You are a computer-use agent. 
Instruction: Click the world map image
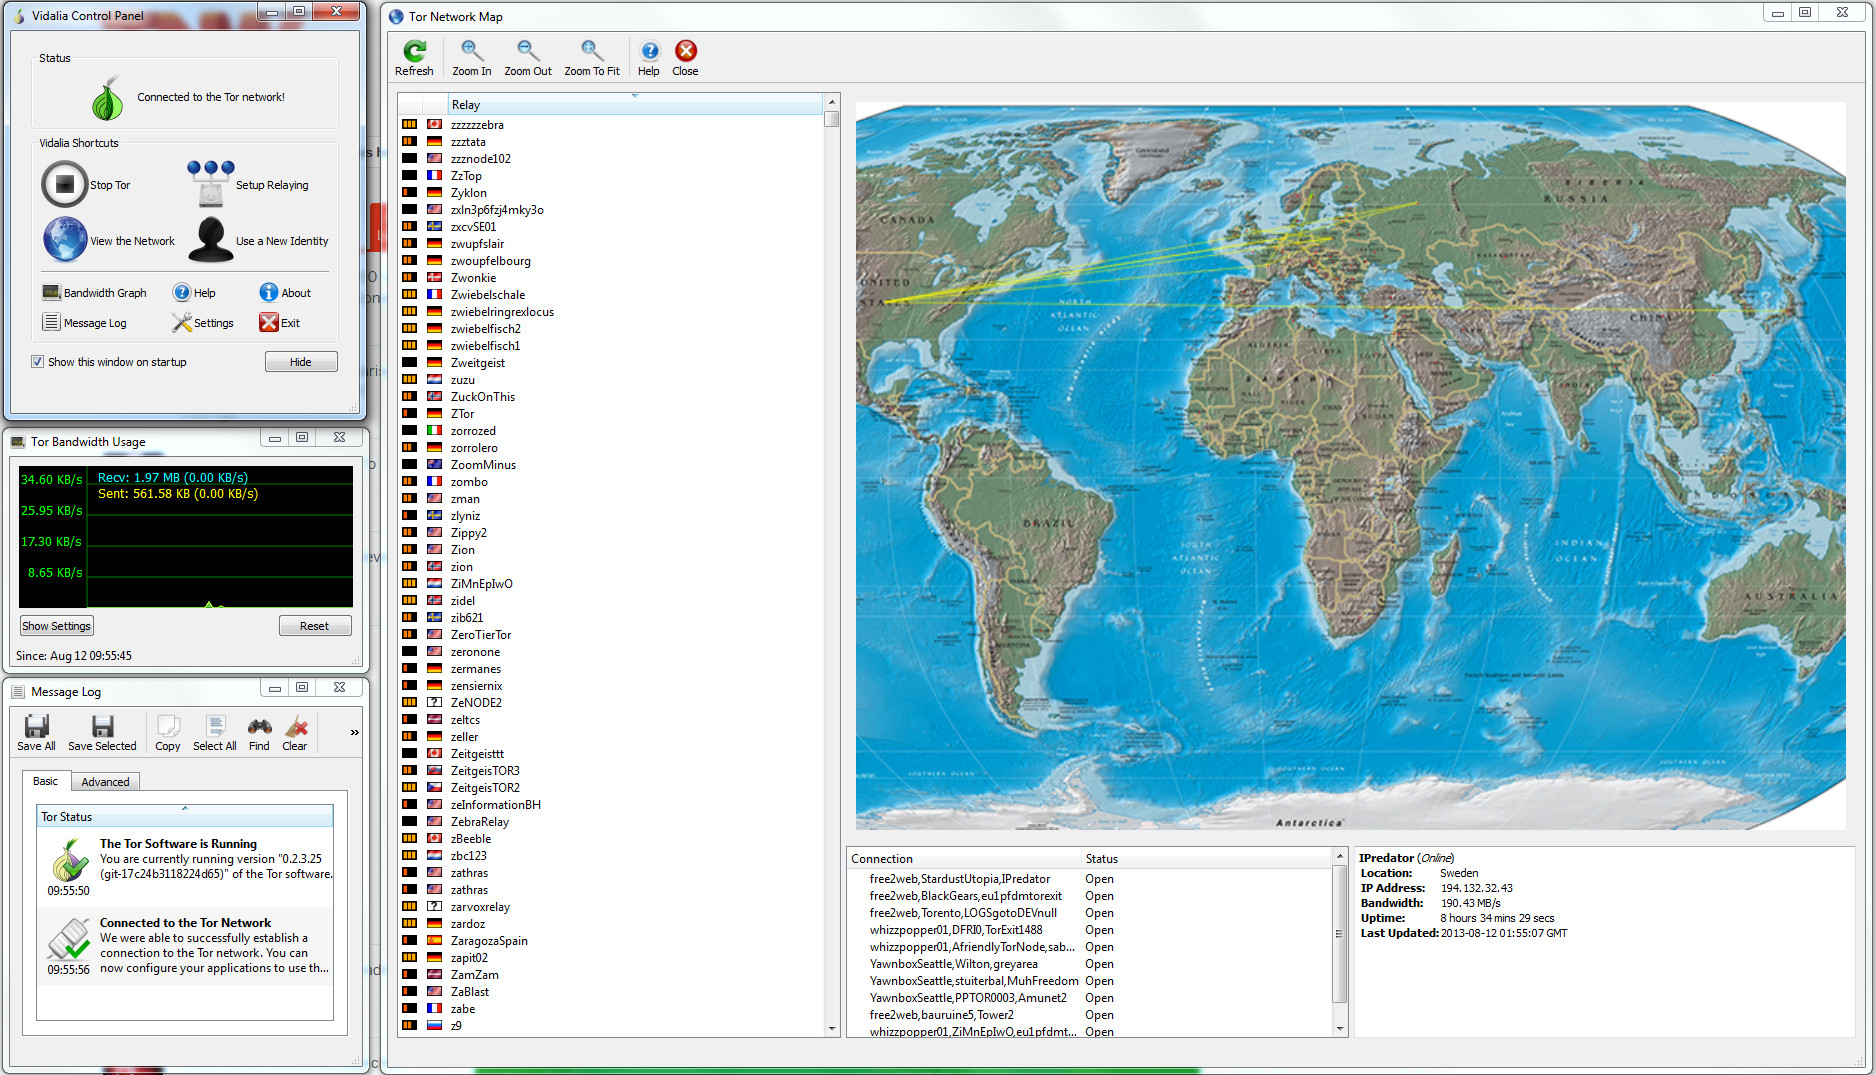click(1350, 466)
